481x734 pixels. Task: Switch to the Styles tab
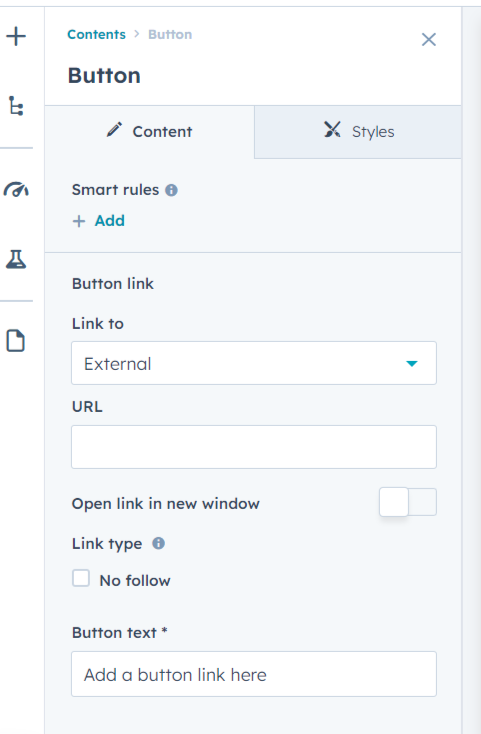[x=358, y=132]
